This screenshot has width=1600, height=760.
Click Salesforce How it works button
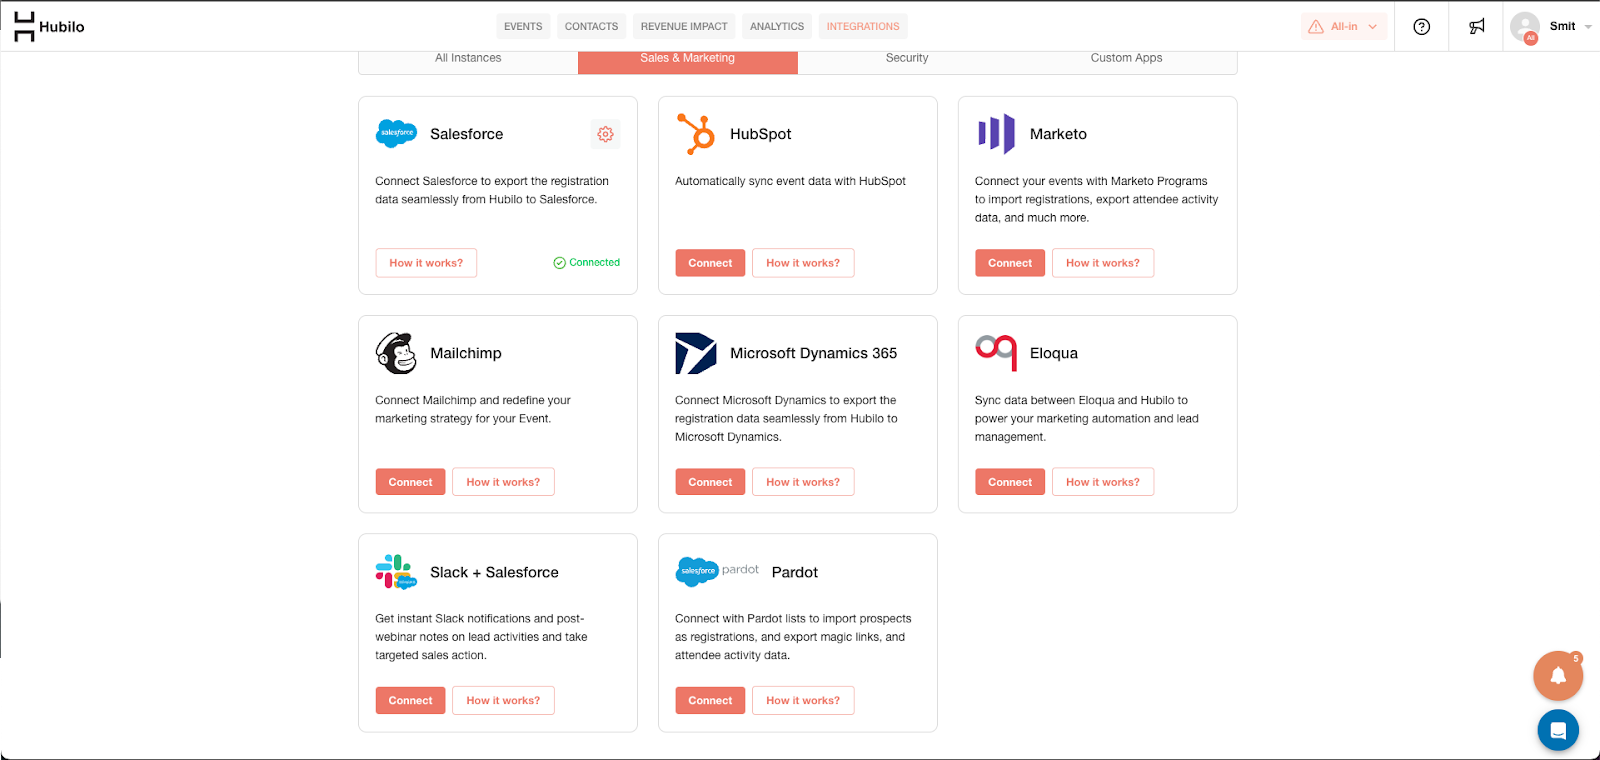(426, 263)
